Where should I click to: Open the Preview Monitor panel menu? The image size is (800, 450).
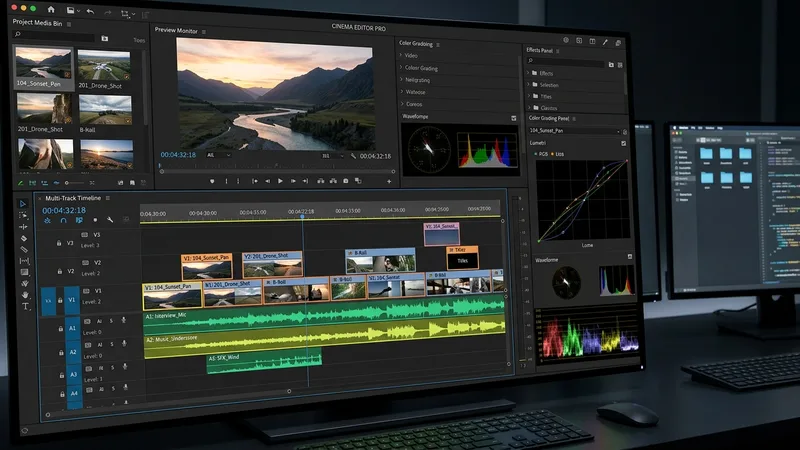pos(204,32)
